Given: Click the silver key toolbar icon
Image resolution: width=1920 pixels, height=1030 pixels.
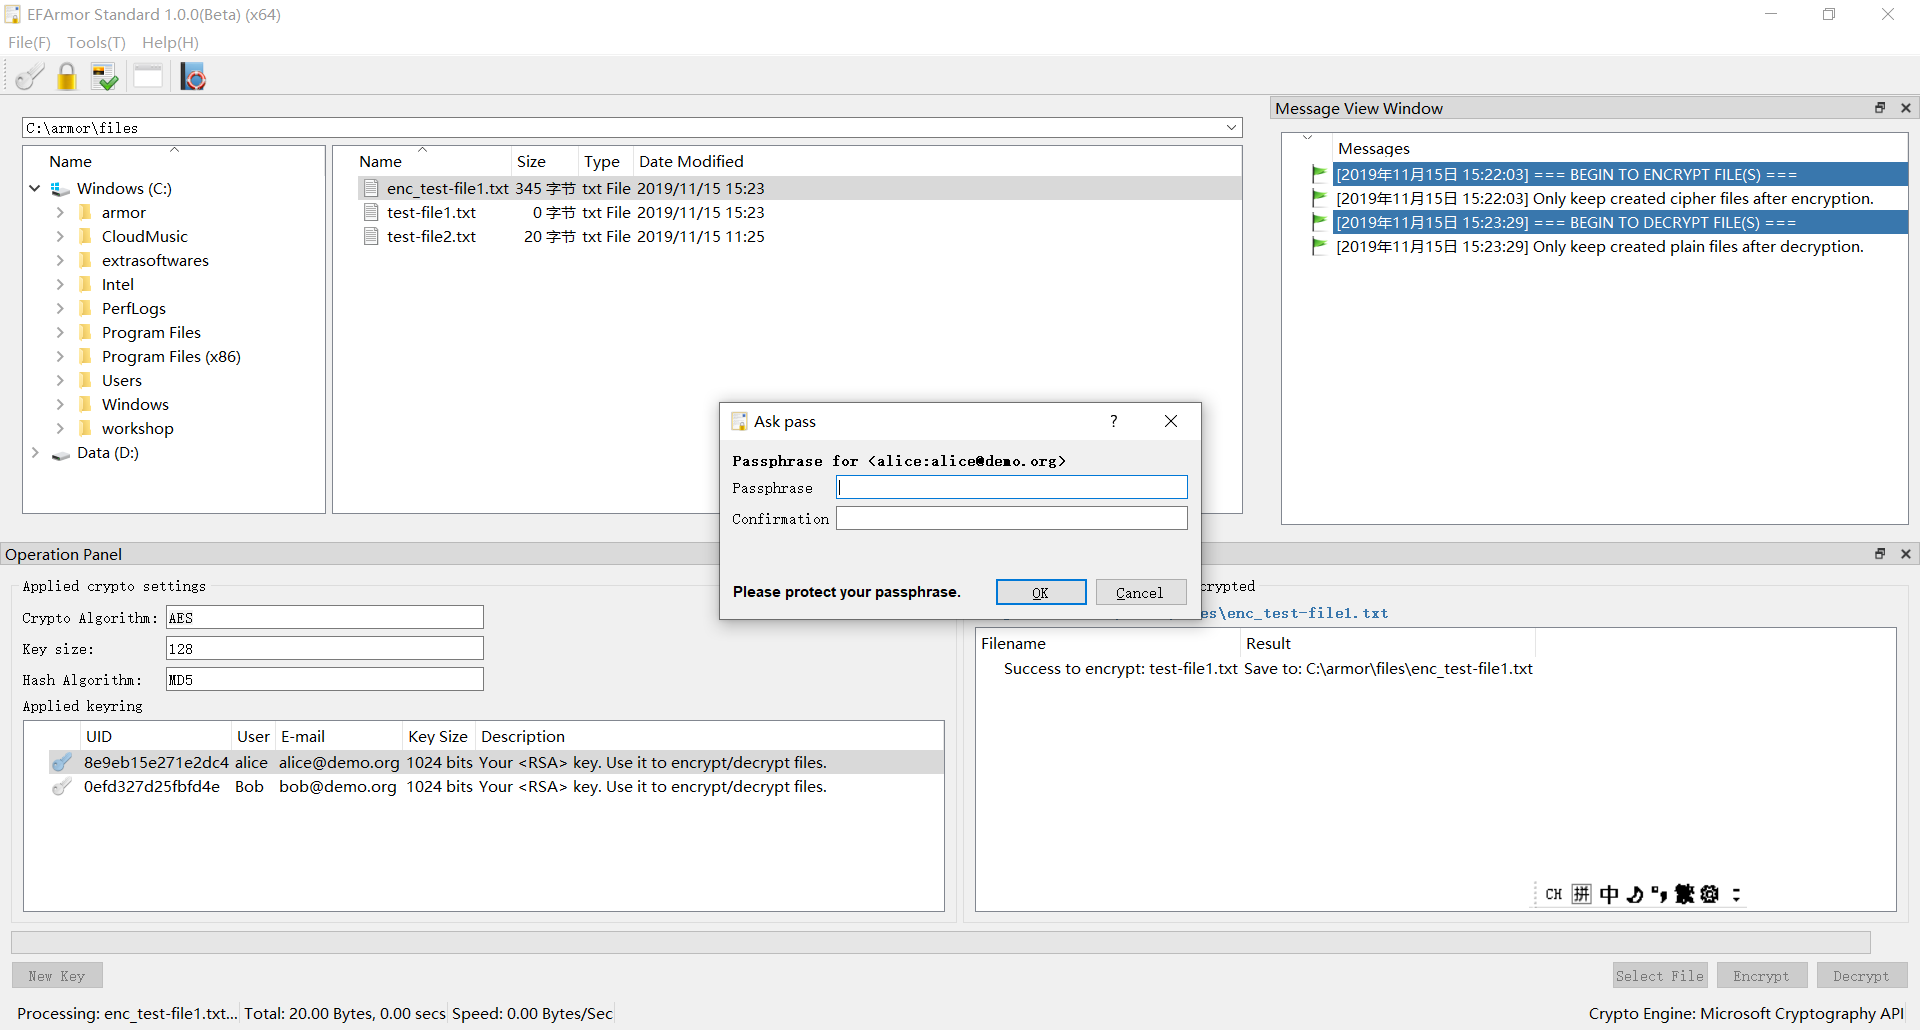Looking at the screenshot, I should click(x=30, y=76).
